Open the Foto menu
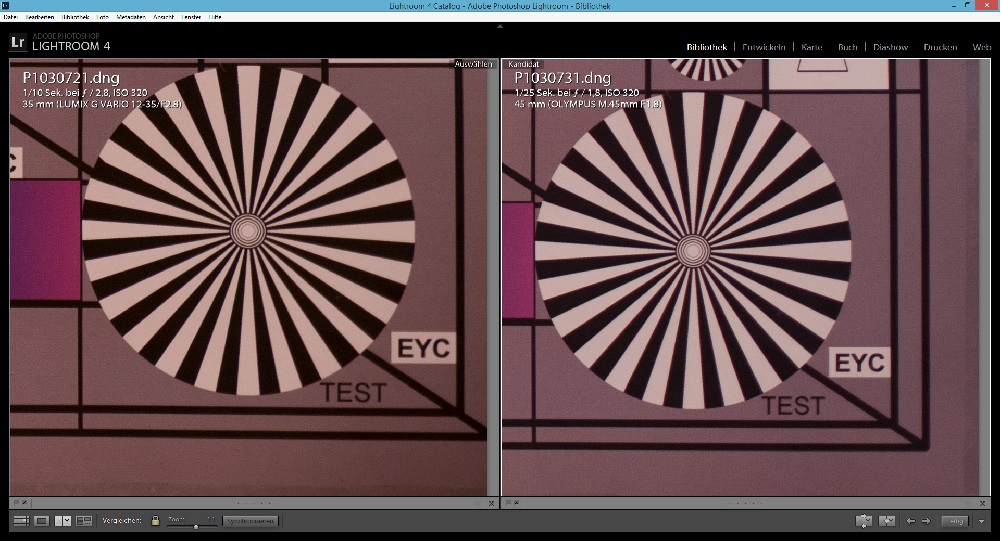 click(x=103, y=17)
